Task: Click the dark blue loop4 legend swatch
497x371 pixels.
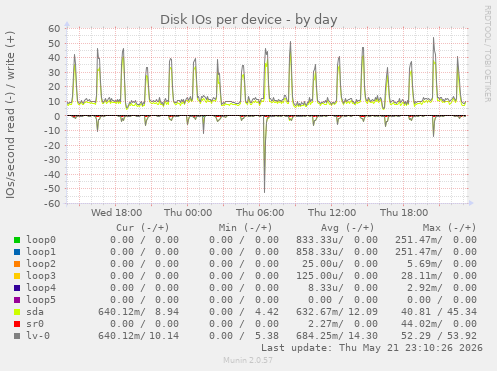Action: pyautogui.click(x=17, y=288)
